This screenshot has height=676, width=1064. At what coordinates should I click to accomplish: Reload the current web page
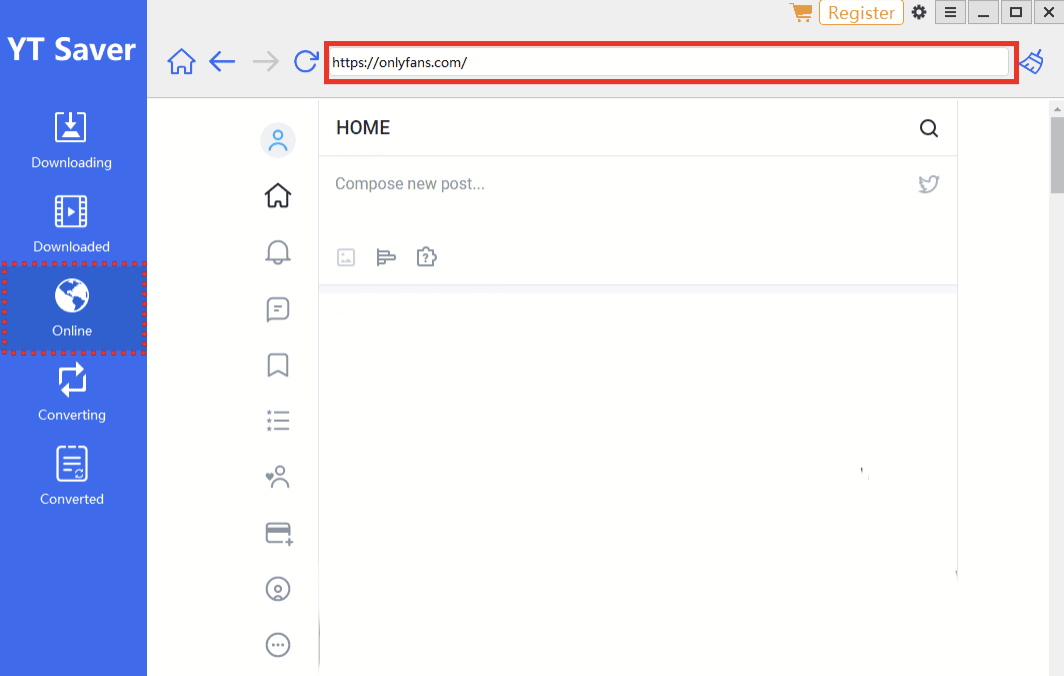click(x=306, y=61)
